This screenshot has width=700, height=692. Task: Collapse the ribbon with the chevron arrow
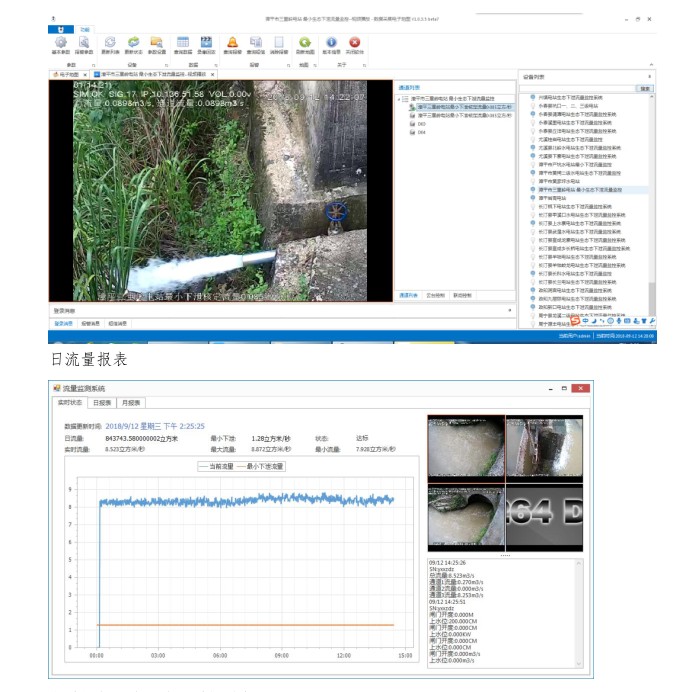click(651, 65)
